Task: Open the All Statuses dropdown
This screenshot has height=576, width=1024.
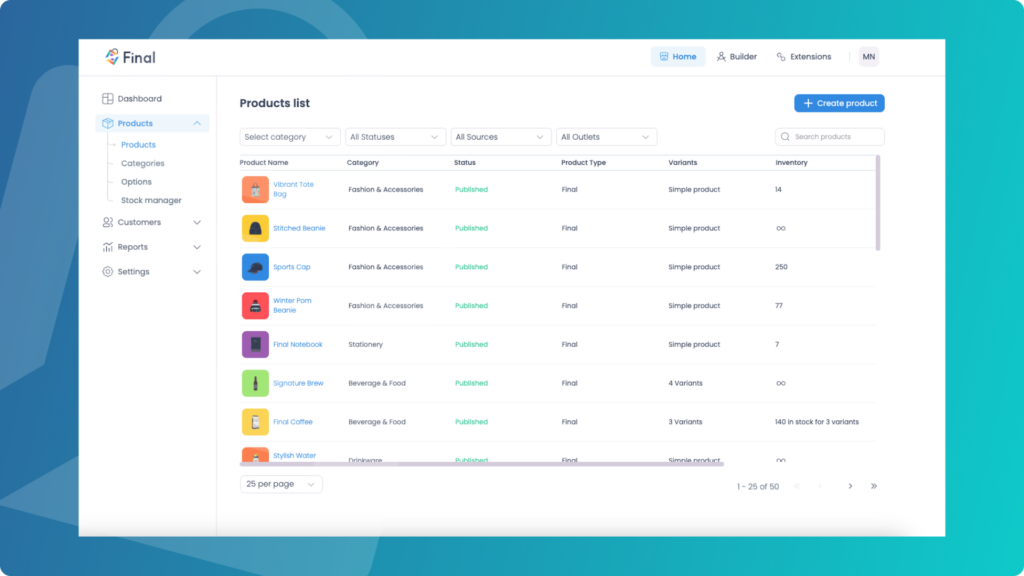Action: click(396, 137)
